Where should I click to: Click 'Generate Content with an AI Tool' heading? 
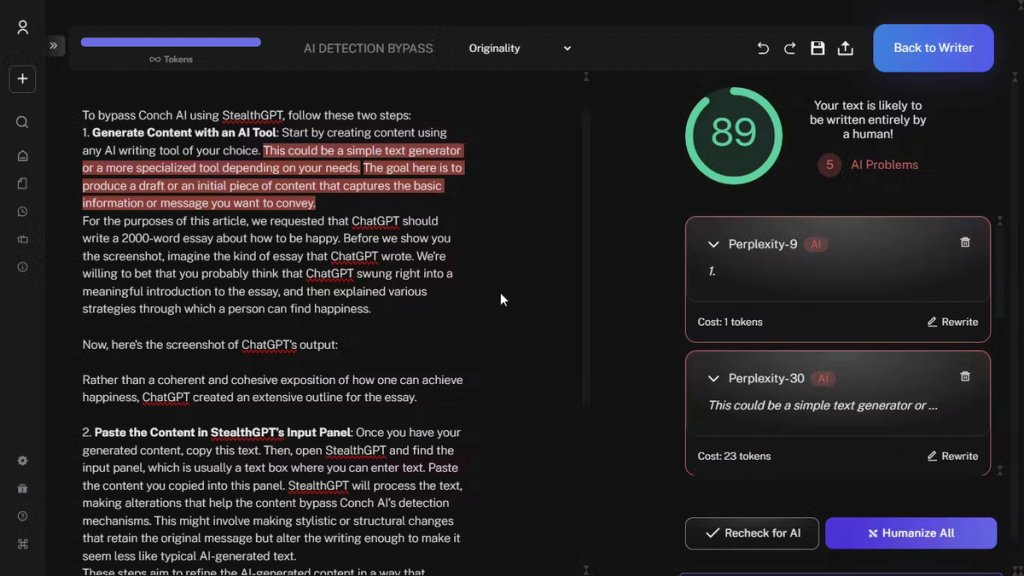[x=184, y=133]
